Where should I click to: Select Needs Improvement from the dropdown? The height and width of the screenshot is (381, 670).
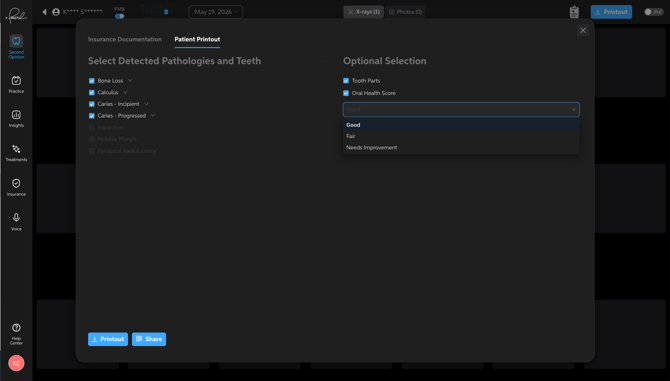(461, 147)
